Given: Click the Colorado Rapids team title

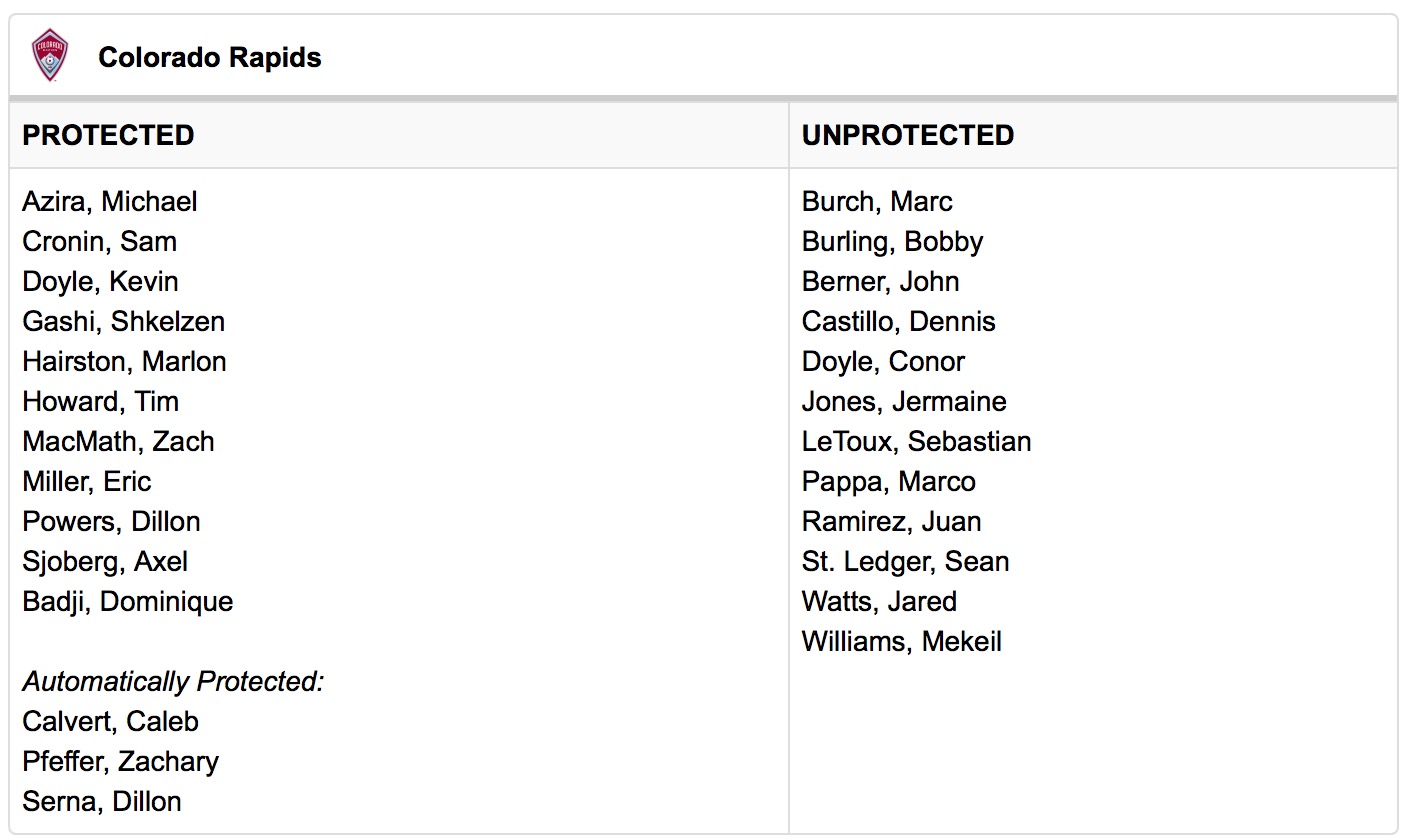Looking at the screenshot, I should [x=210, y=58].
